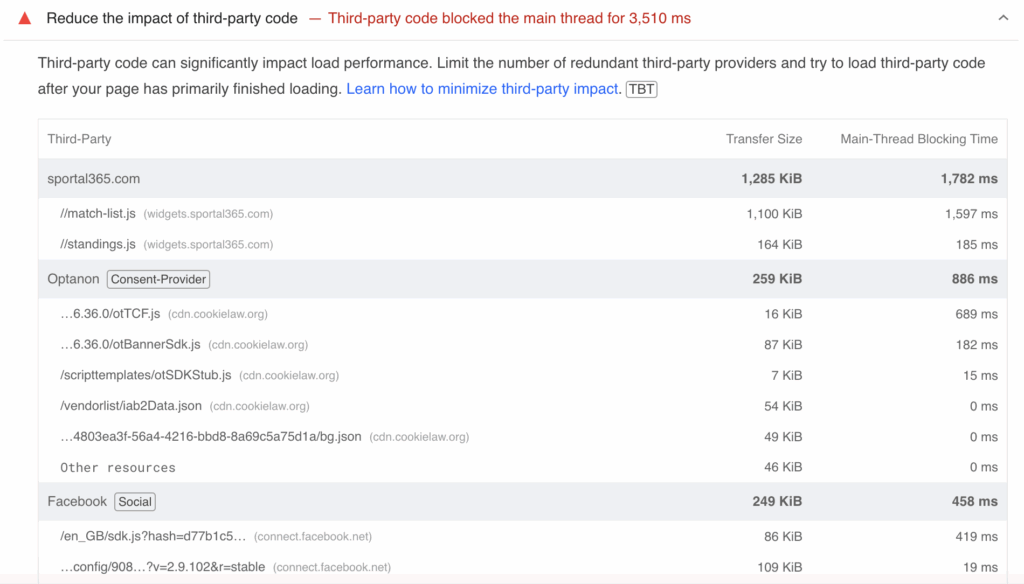Click the red warning triangle icon
The width and height of the screenshot is (1024, 584).
[x=25, y=17]
